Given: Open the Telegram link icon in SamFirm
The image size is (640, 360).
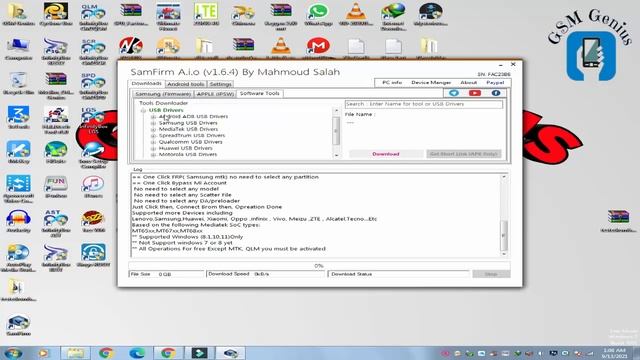Looking at the screenshot, I should point(454,93).
